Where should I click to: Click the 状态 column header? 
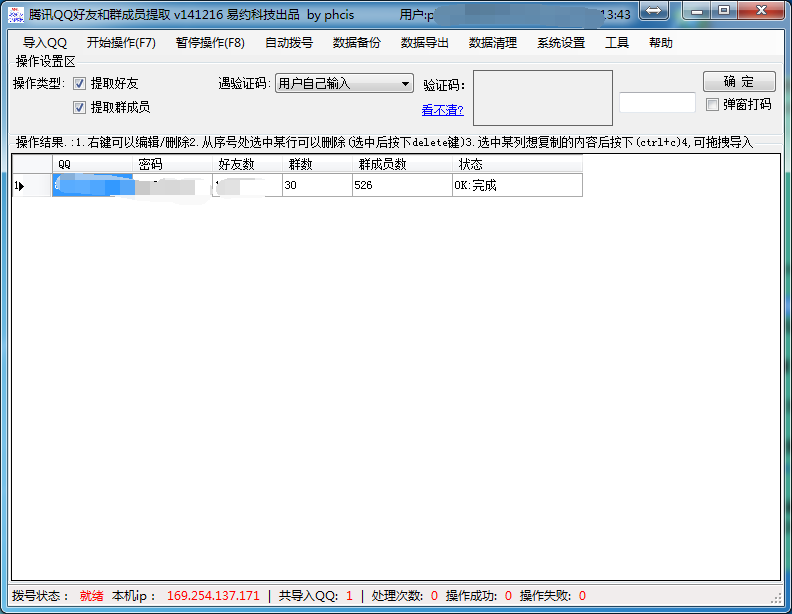click(x=518, y=164)
